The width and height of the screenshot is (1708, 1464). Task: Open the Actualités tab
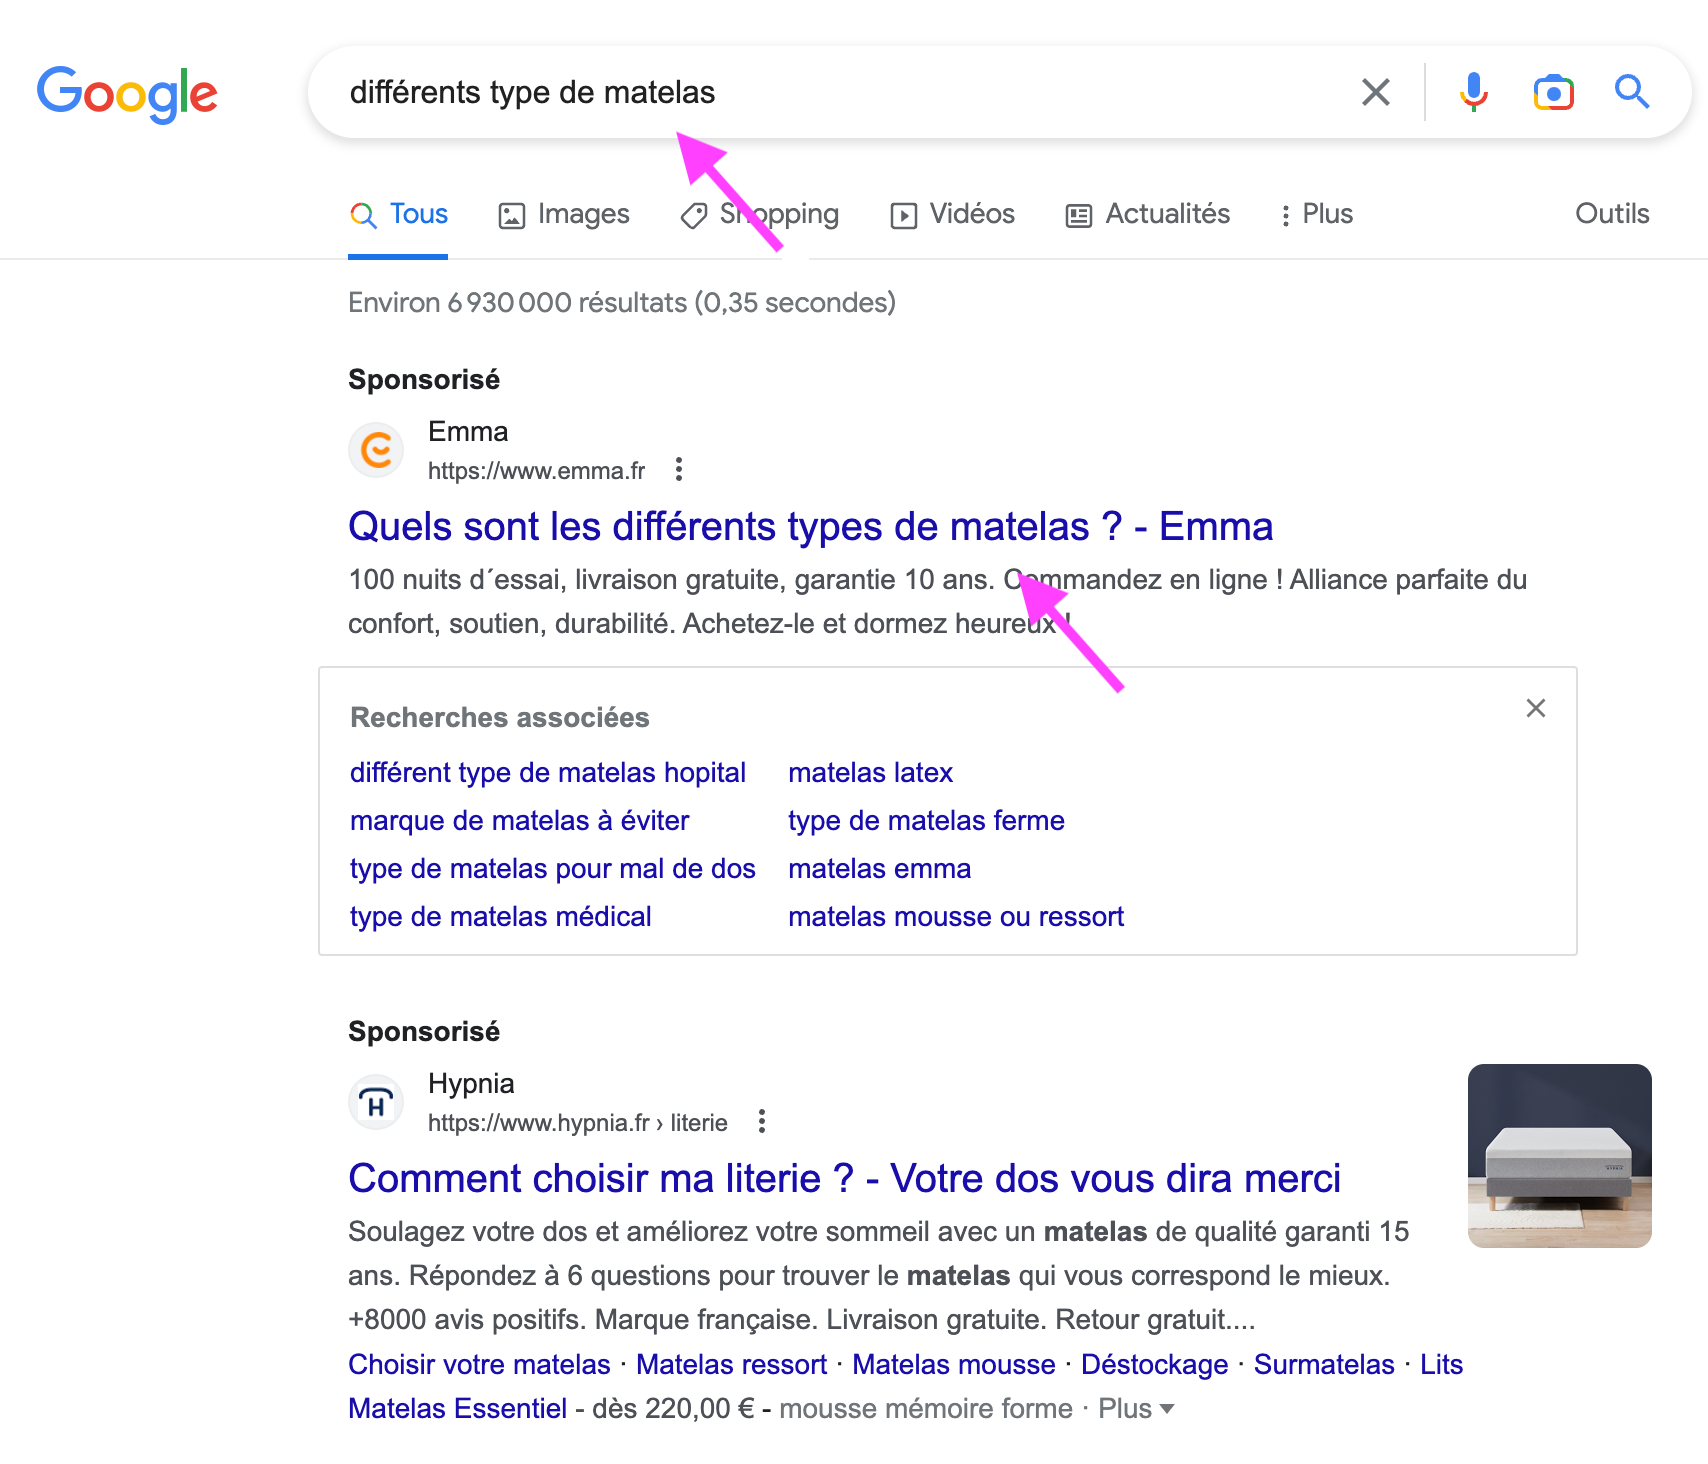[1147, 213]
